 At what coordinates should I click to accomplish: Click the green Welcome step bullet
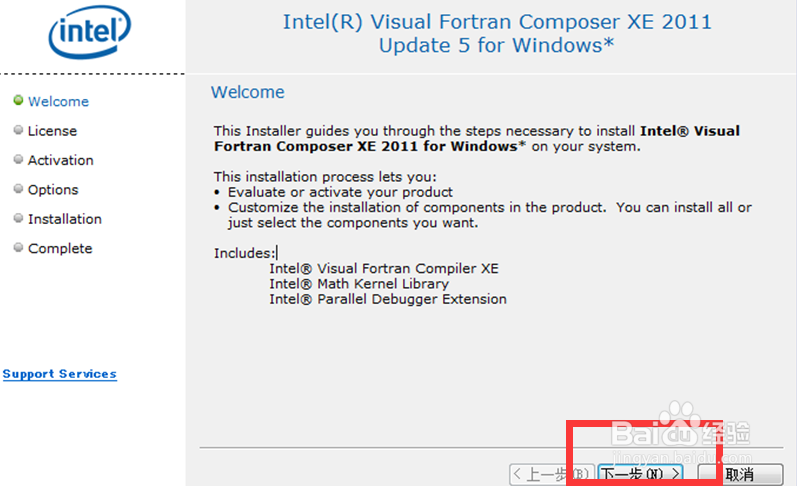click(18, 100)
